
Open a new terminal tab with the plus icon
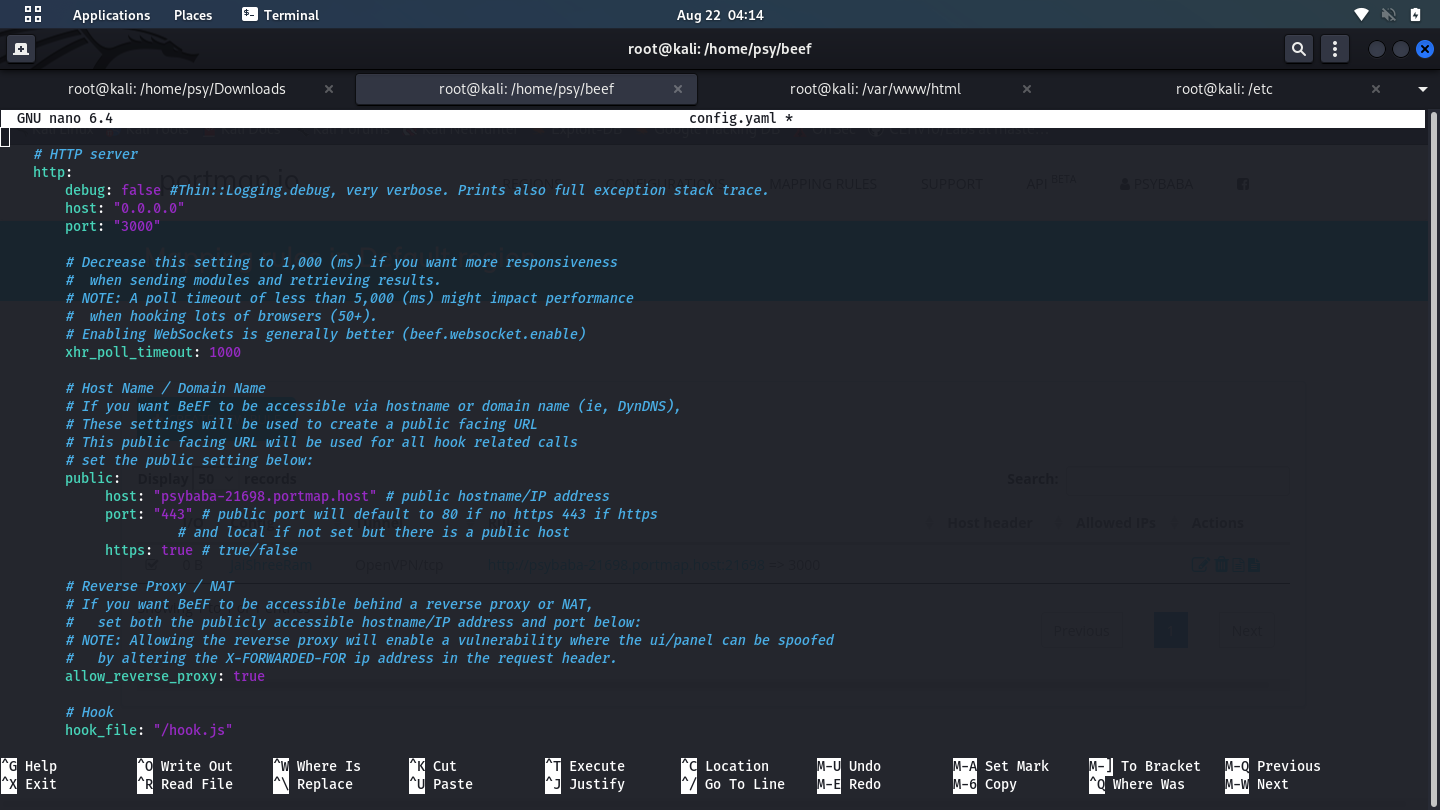coord(20,48)
